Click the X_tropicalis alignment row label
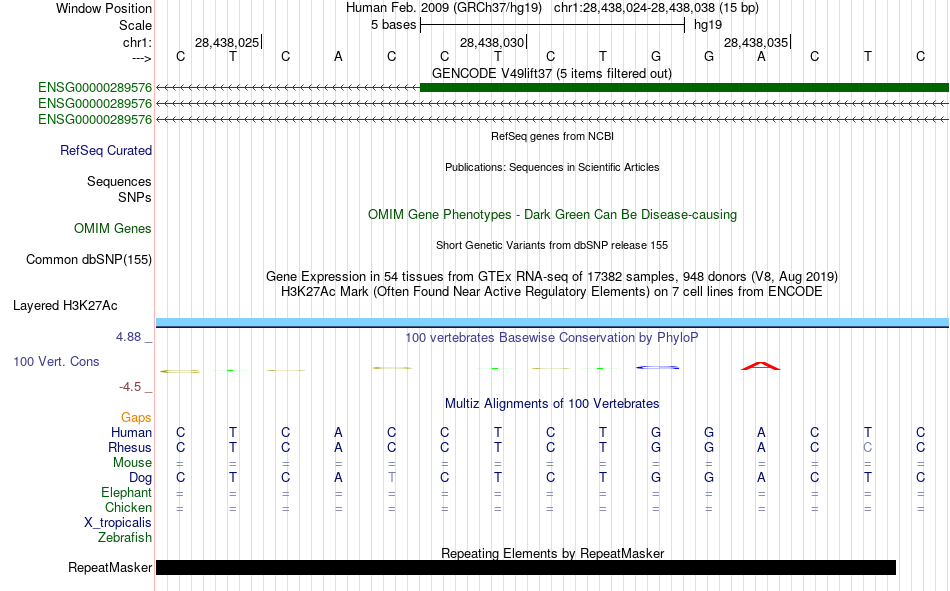This screenshot has width=950, height=591. 118,523
